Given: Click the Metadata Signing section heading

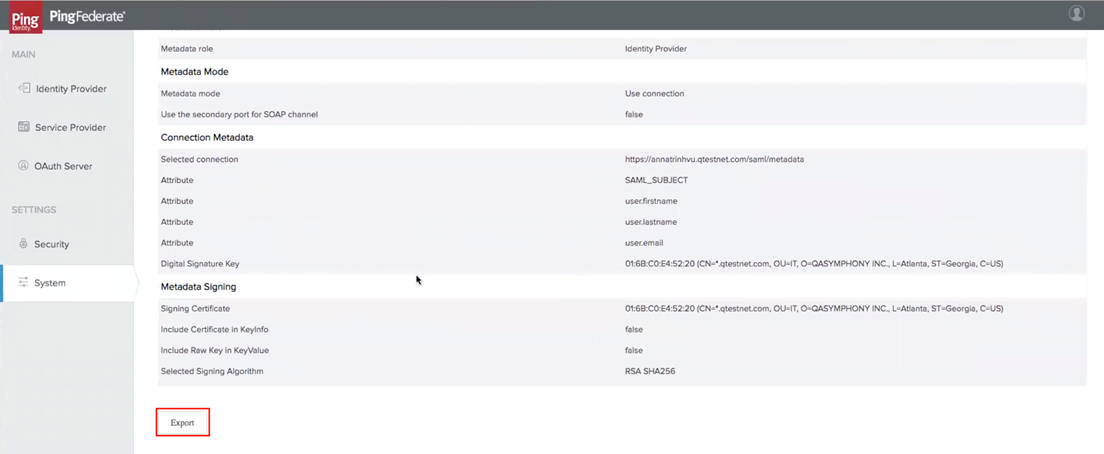Looking at the screenshot, I should 199,287.
